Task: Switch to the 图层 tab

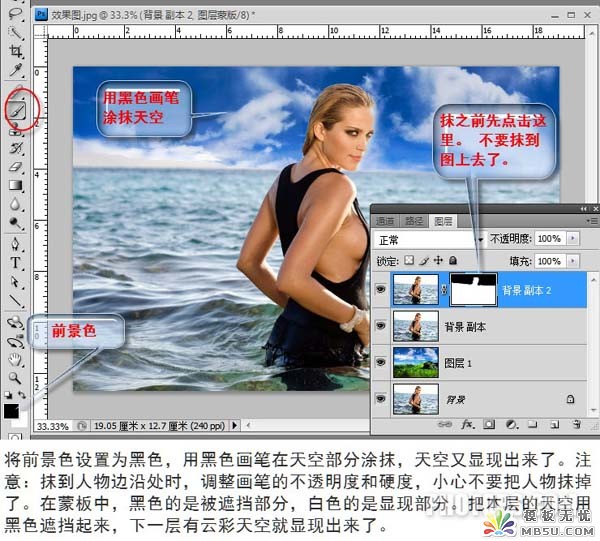Action: 443,221
